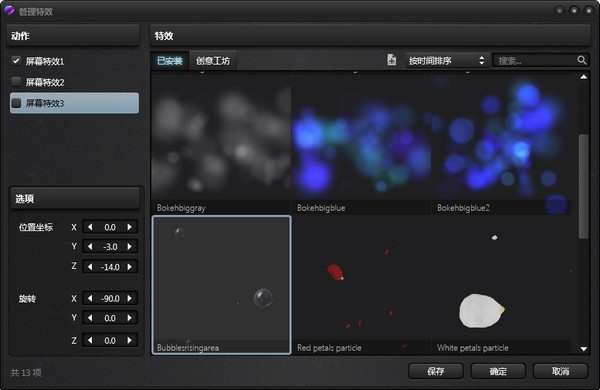The width and height of the screenshot is (600, 390).
Task: Open the 创意工坊 tab
Action: tap(213, 60)
